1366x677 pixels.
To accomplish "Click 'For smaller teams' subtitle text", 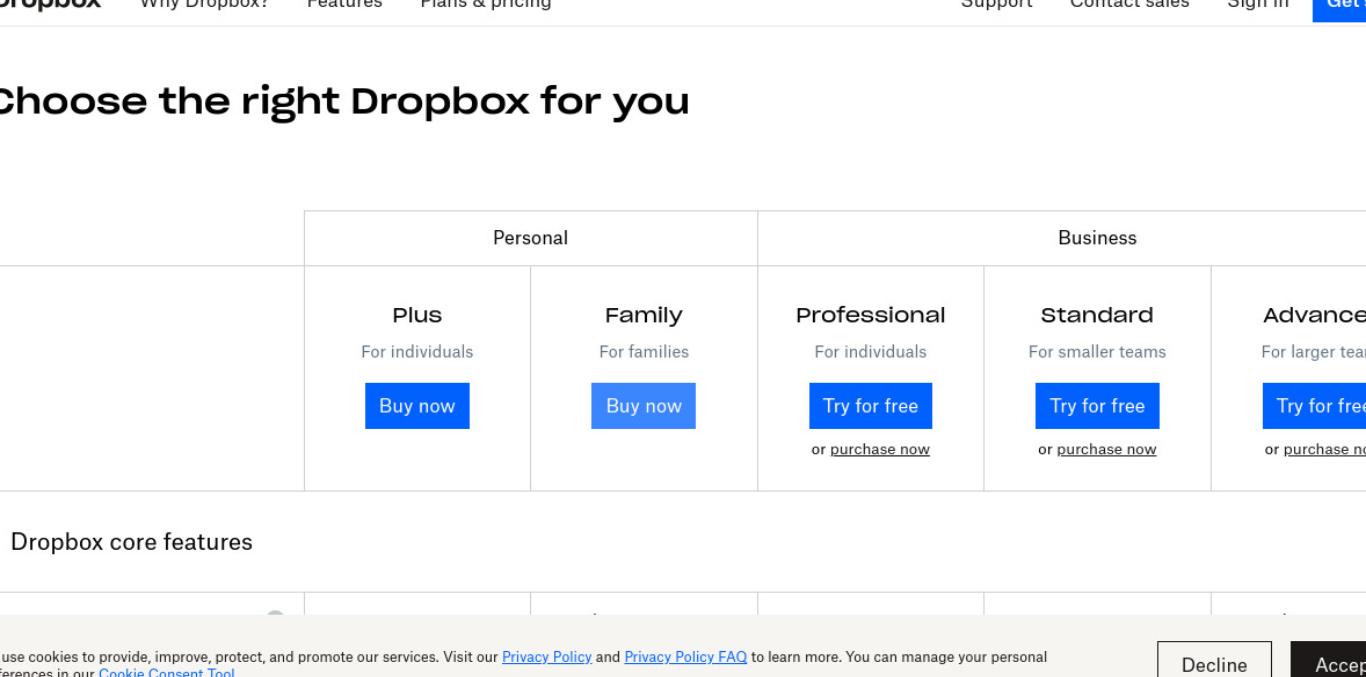I will tap(1097, 352).
